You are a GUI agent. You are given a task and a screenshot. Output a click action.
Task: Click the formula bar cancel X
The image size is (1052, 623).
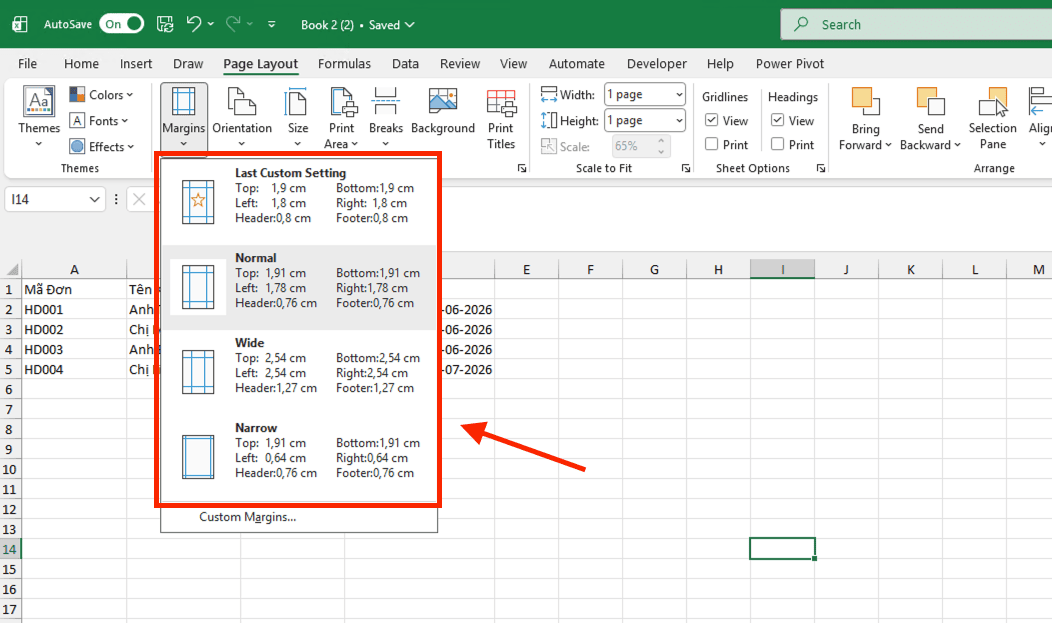[x=139, y=199]
